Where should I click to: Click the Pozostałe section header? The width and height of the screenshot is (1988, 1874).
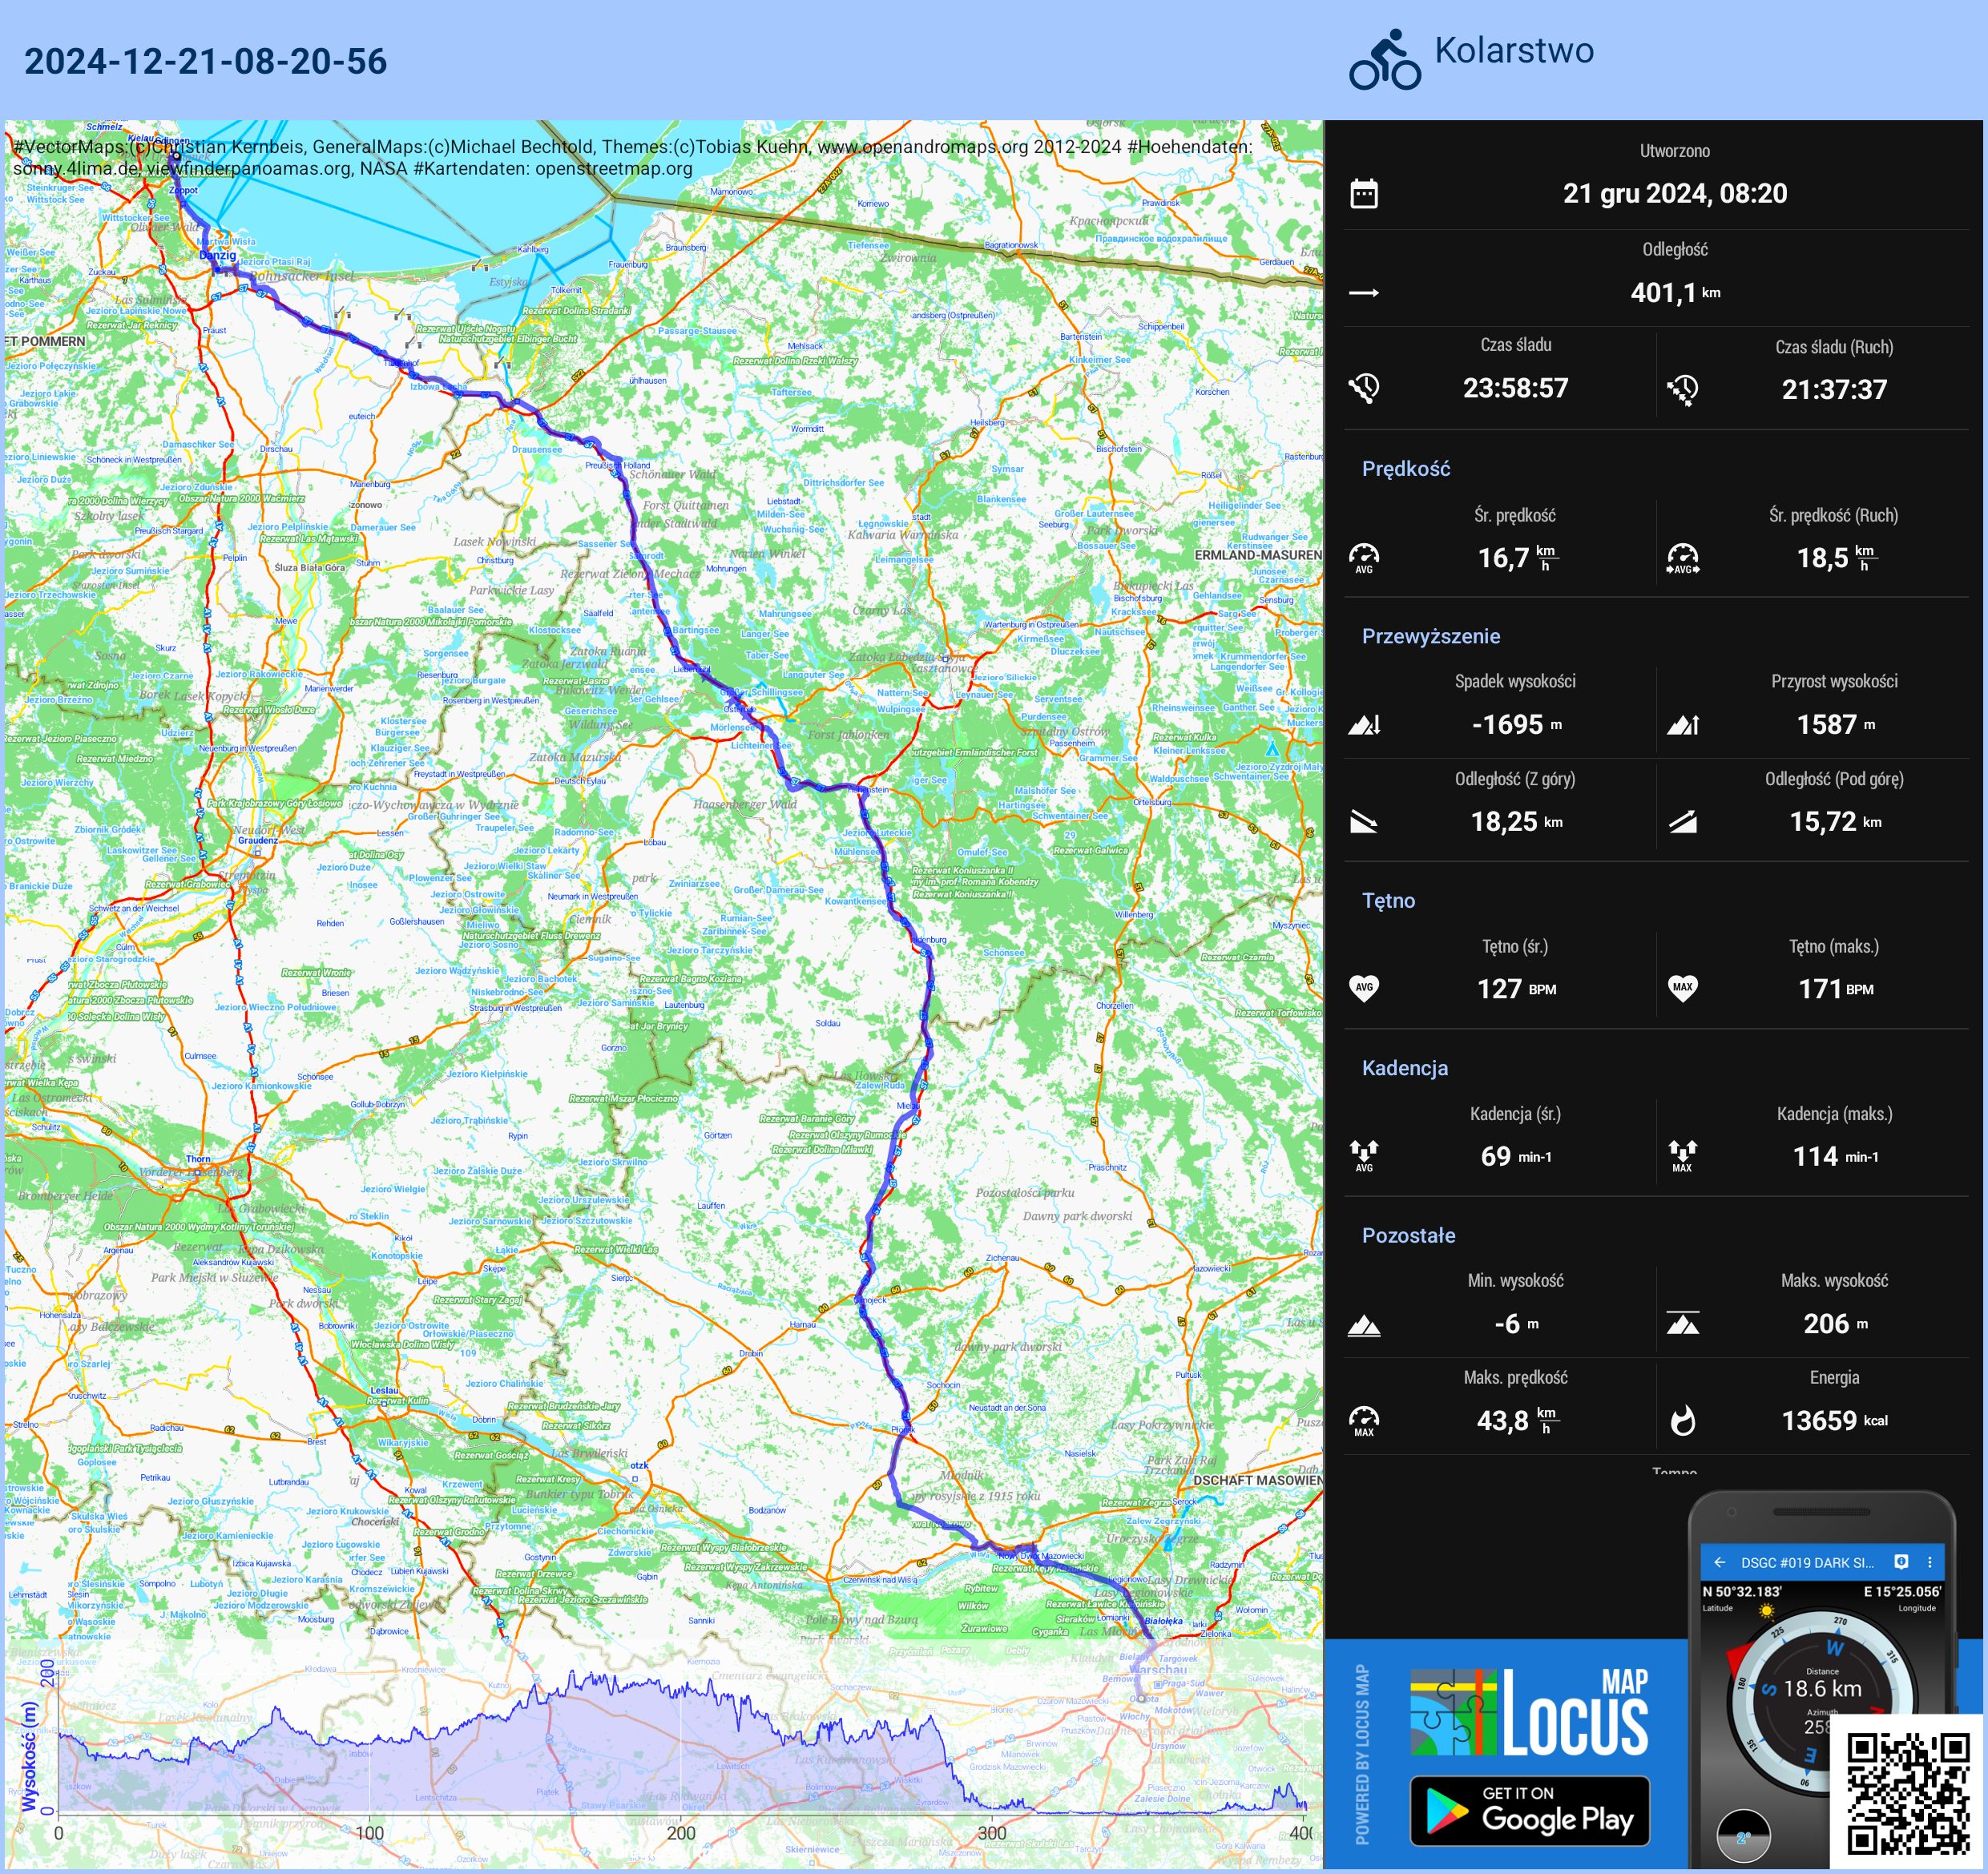click(1408, 1236)
